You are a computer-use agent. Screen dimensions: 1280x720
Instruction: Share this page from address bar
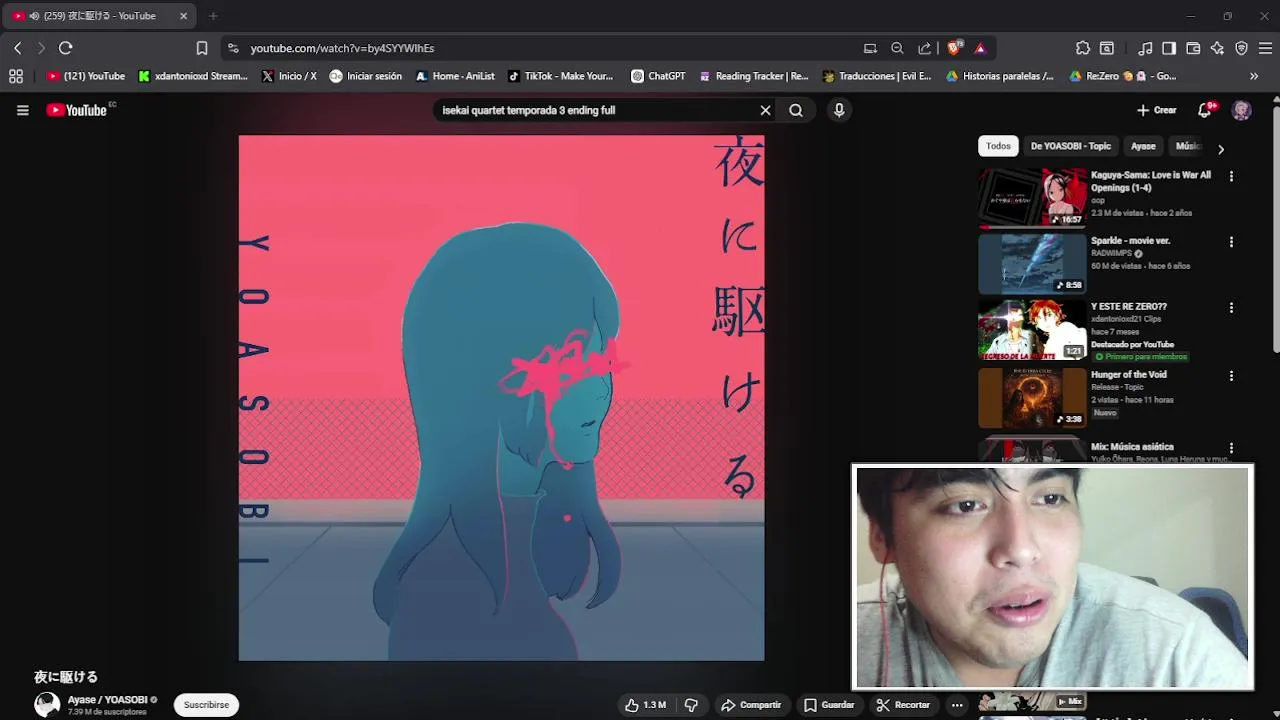(x=925, y=48)
